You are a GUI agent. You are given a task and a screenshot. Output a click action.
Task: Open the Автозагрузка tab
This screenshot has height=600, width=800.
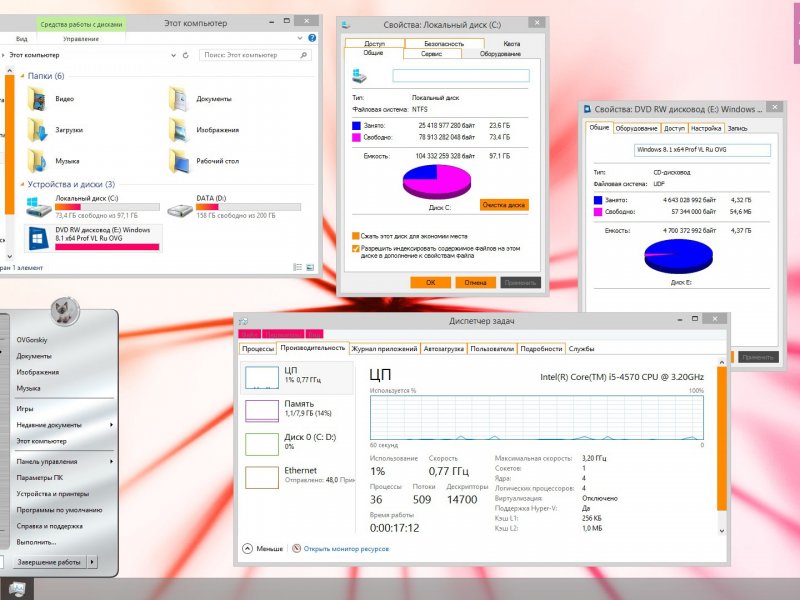[444, 348]
